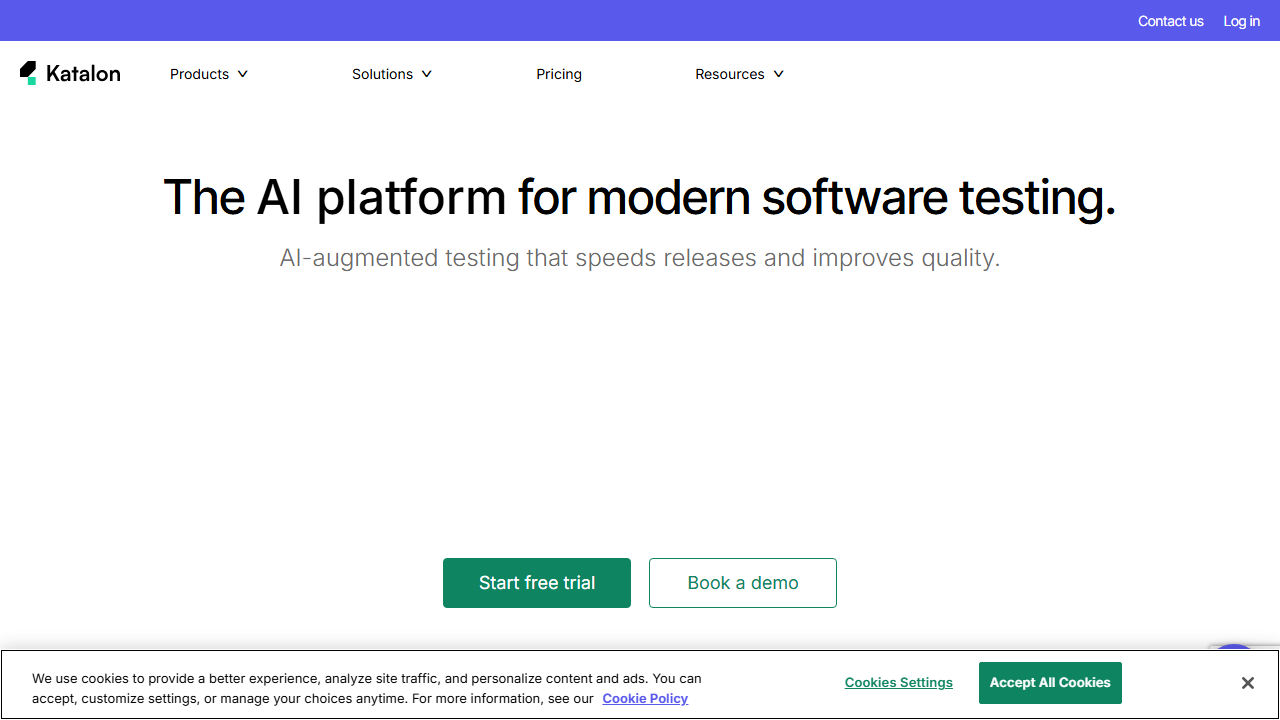Accept All Cookies
1280x720 pixels.
coord(1050,683)
